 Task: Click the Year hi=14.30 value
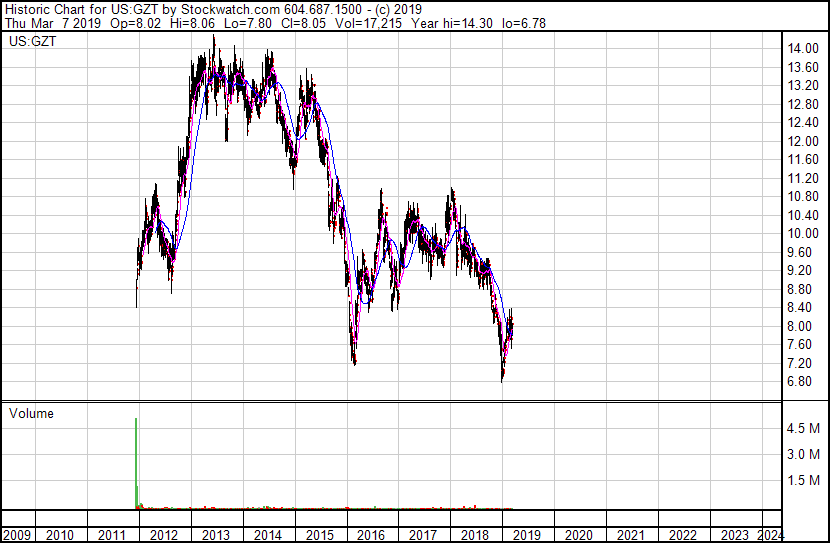452,24
